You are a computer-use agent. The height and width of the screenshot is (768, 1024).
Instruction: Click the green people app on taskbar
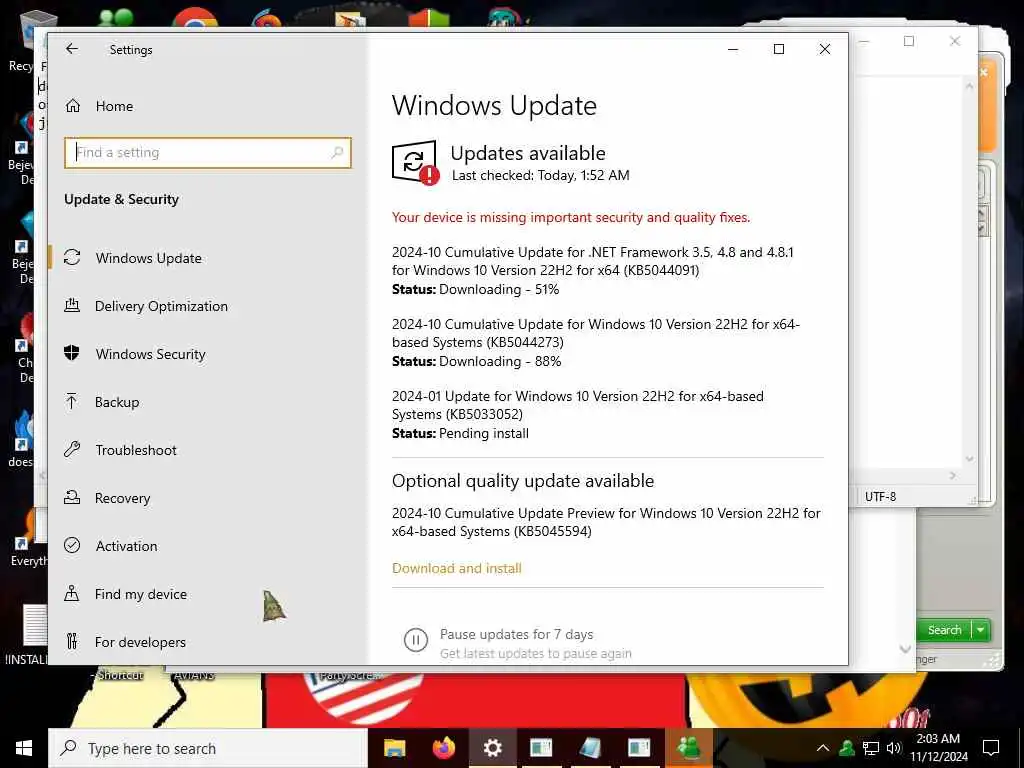coord(688,748)
